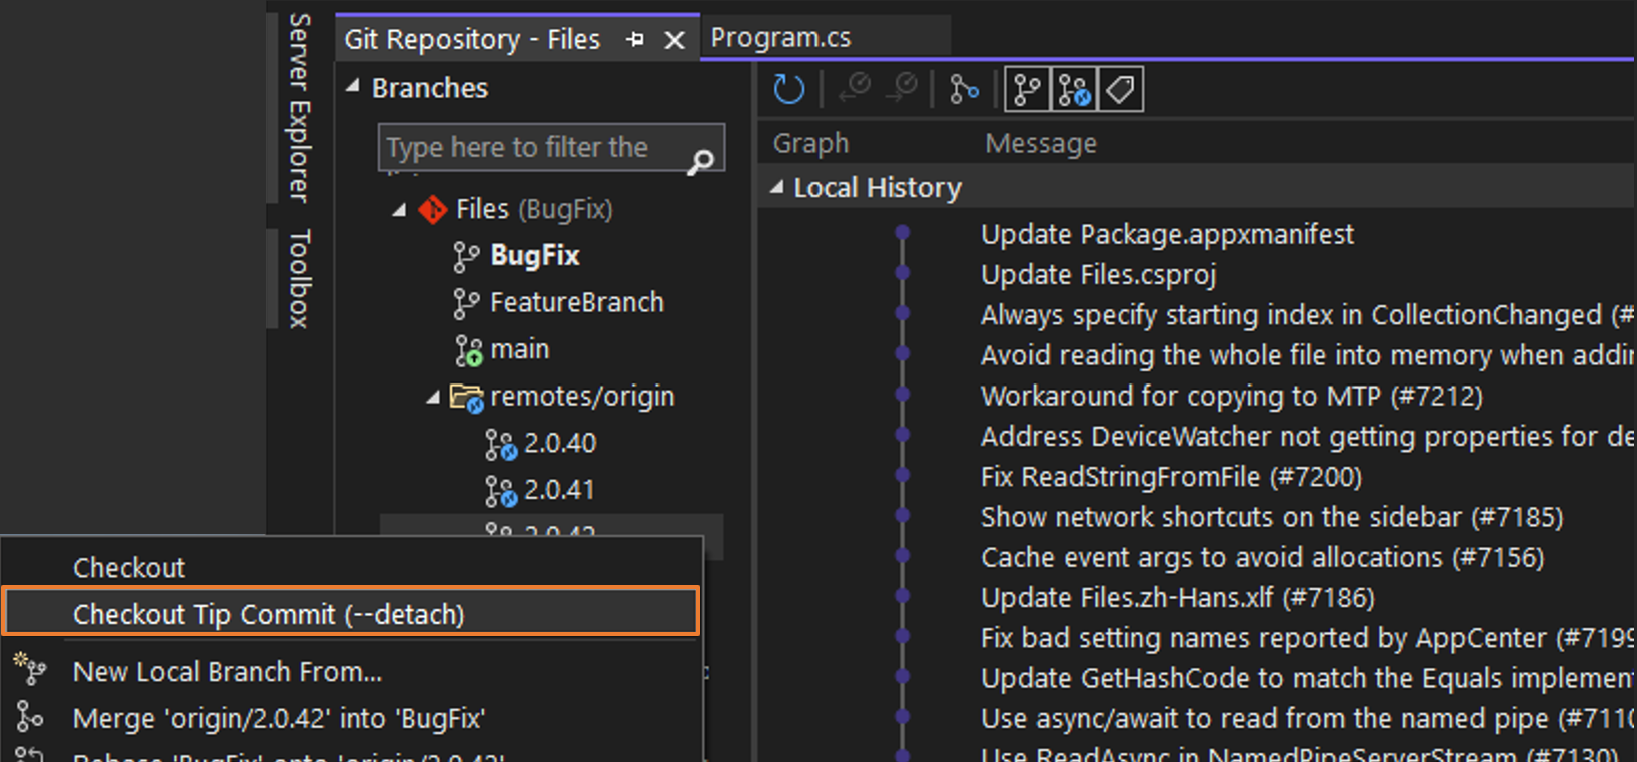The width and height of the screenshot is (1637, 762).
Task: Collapse the remotes/origin tree node
Action: [x=433, y=398]
